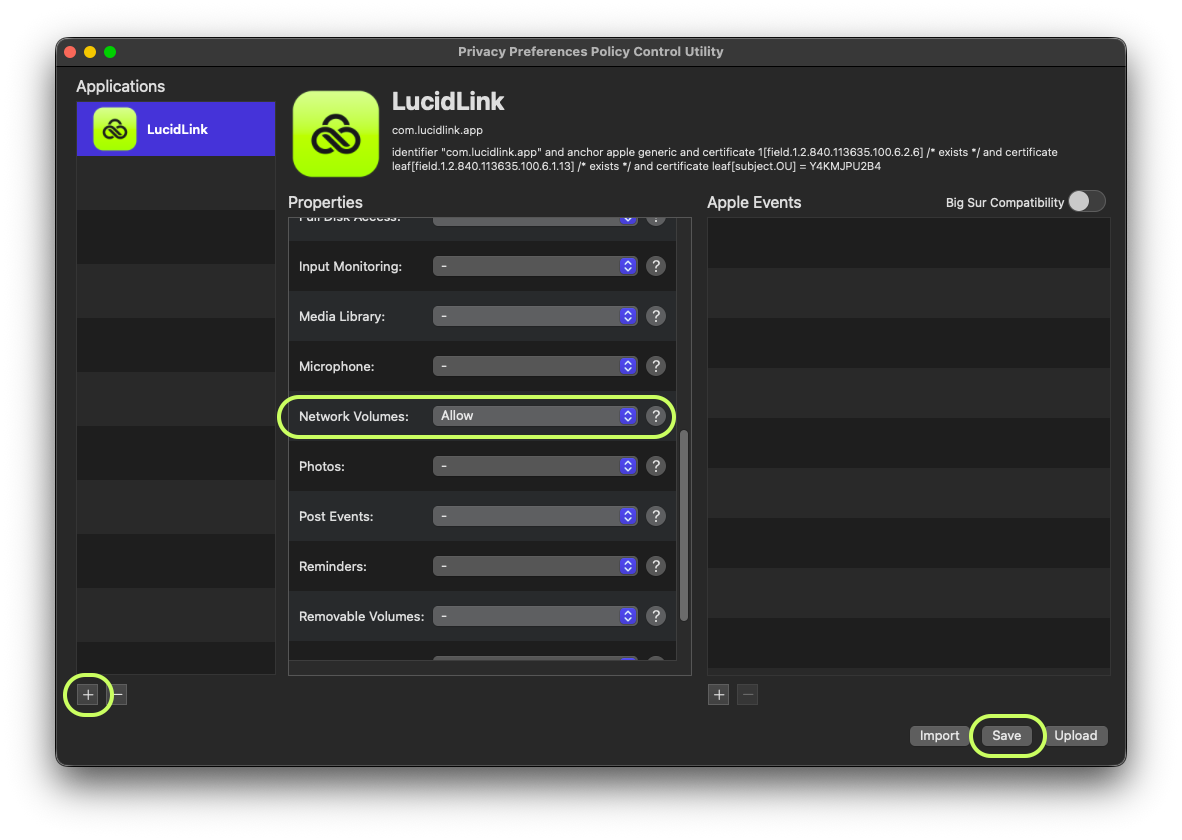Click the Apple Events heading
The image size is (1182, 840).
(x=754, y=202)
